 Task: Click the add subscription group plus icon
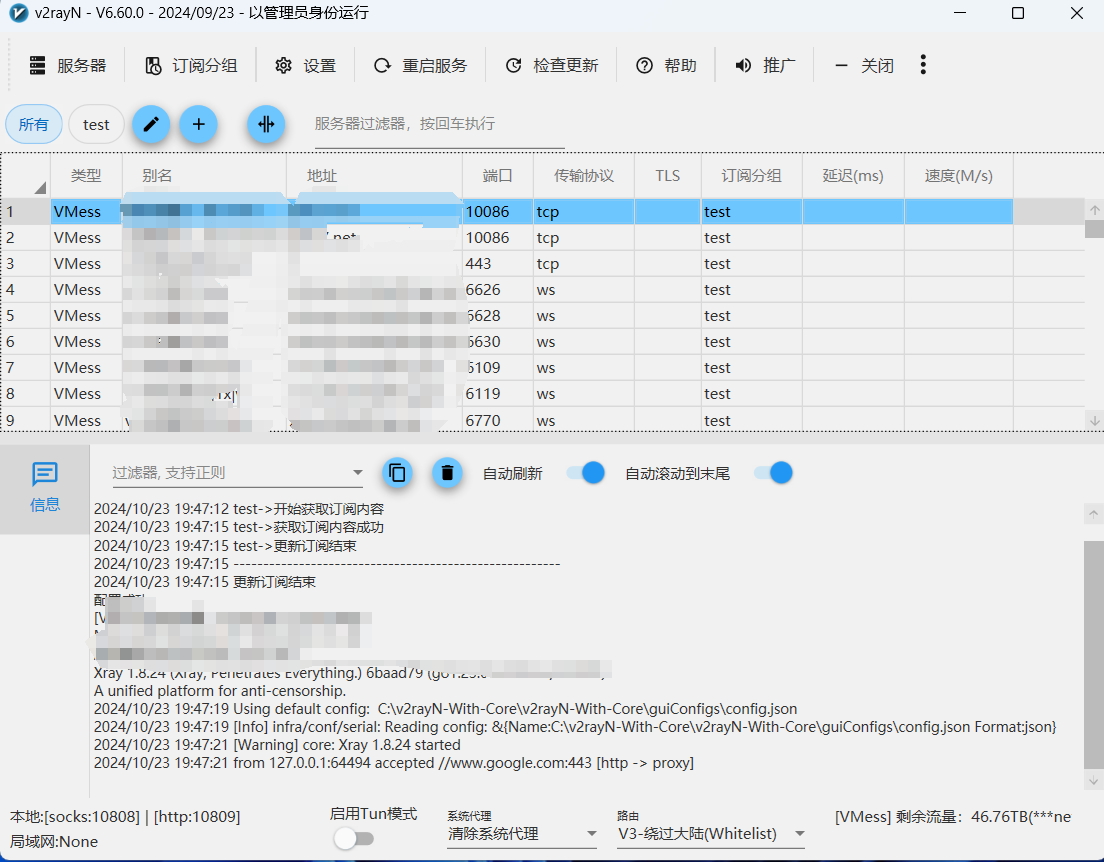[x=198, y=124]
